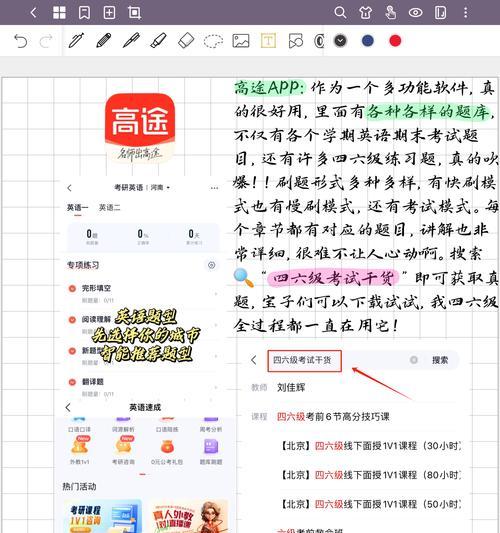The width and height of the screenshot is (500, 533).
Task: Select the pencil tool
Action: tap(104, 40)
